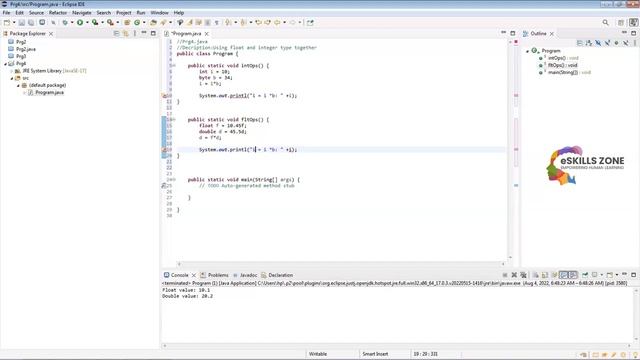This screenshot has height=360, width=640.
Task: Click the Save toolbar icon
Action: [x=22, y=22]
